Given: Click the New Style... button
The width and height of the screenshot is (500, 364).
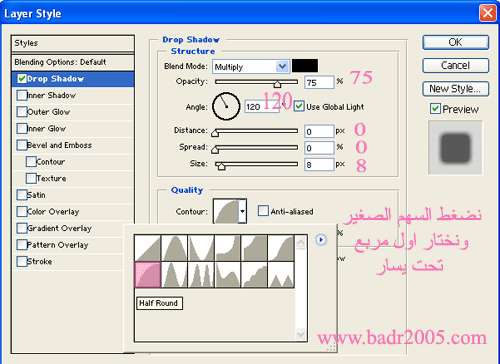Looking at the screenshot, I should (456, 89).
